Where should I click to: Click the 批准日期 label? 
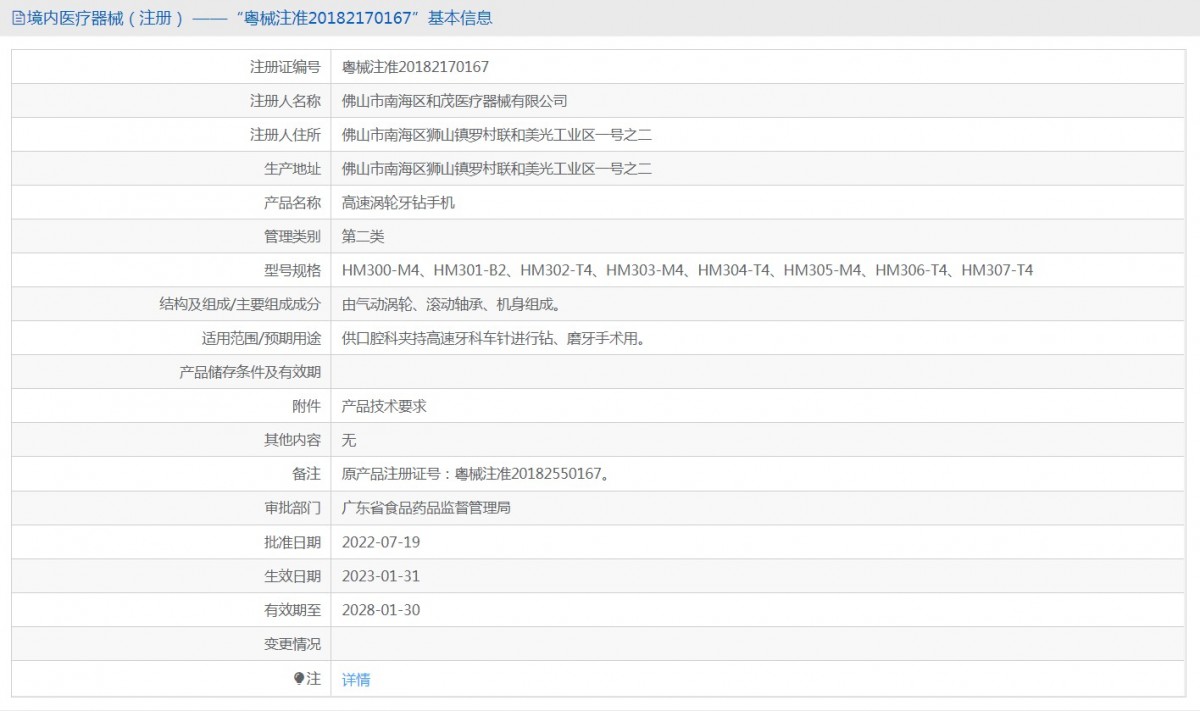(x=292, y=543)
